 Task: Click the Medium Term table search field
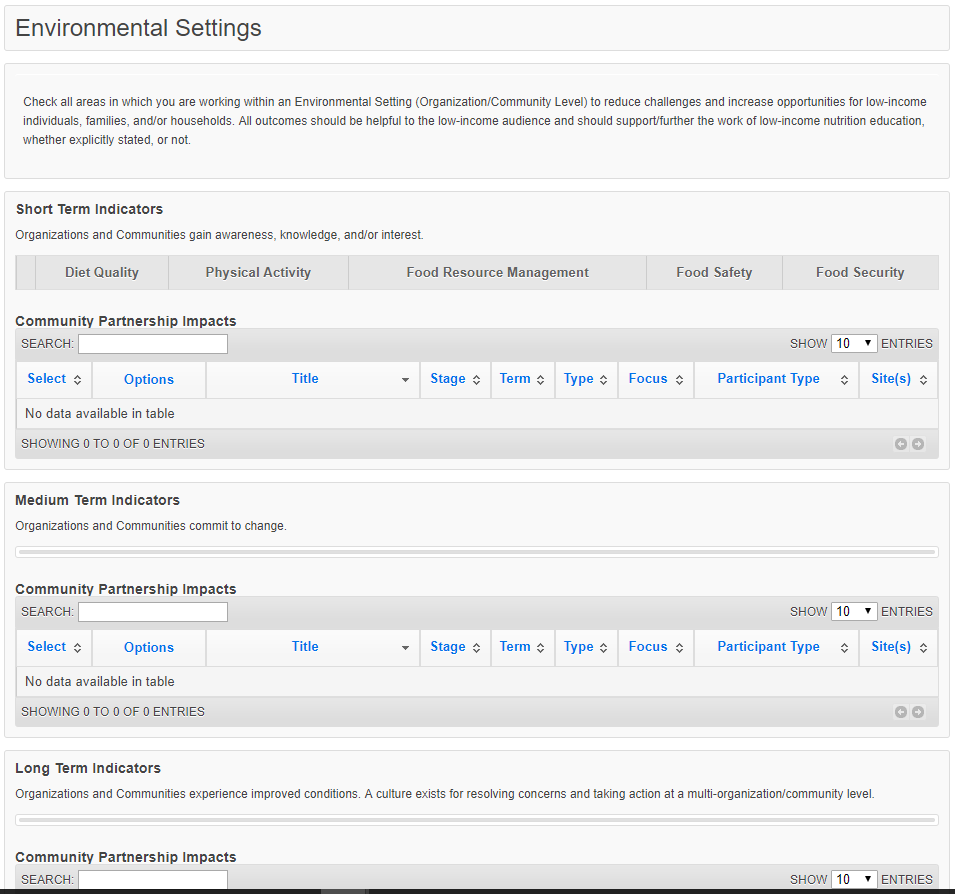point(153,612)
